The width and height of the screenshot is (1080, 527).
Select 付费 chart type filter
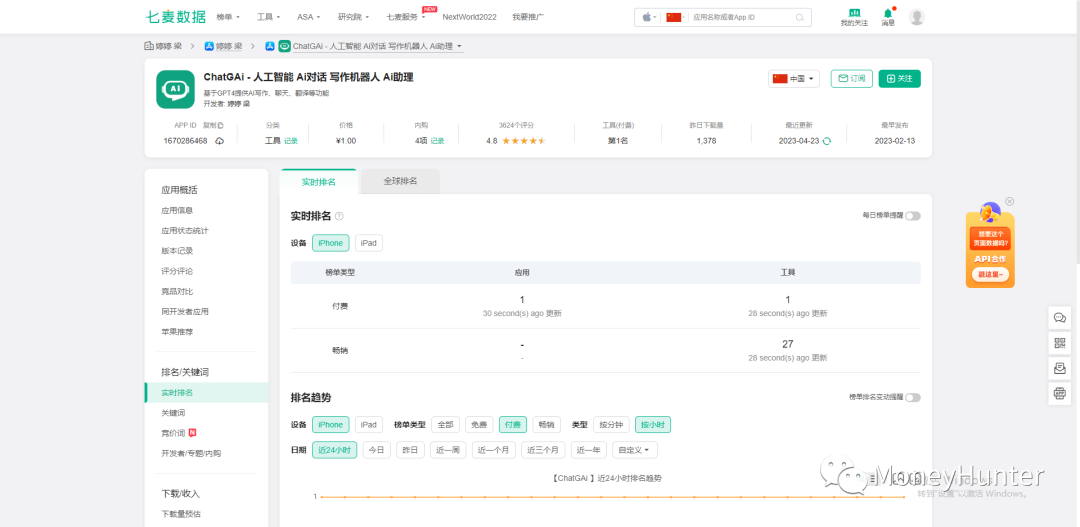click(512, 425)
